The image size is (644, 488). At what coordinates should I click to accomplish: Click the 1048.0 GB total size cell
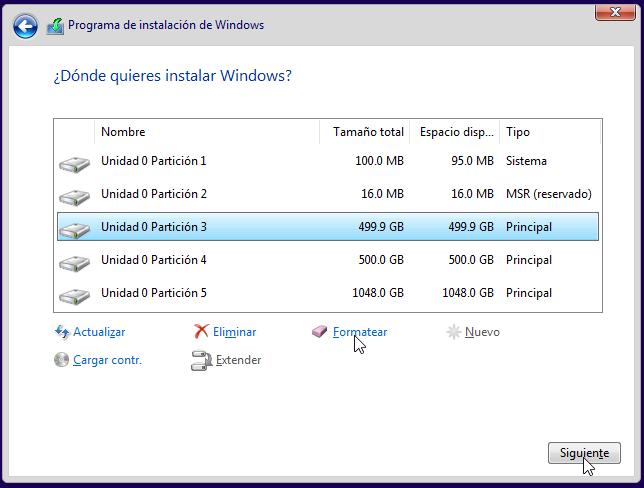(378, 293)
